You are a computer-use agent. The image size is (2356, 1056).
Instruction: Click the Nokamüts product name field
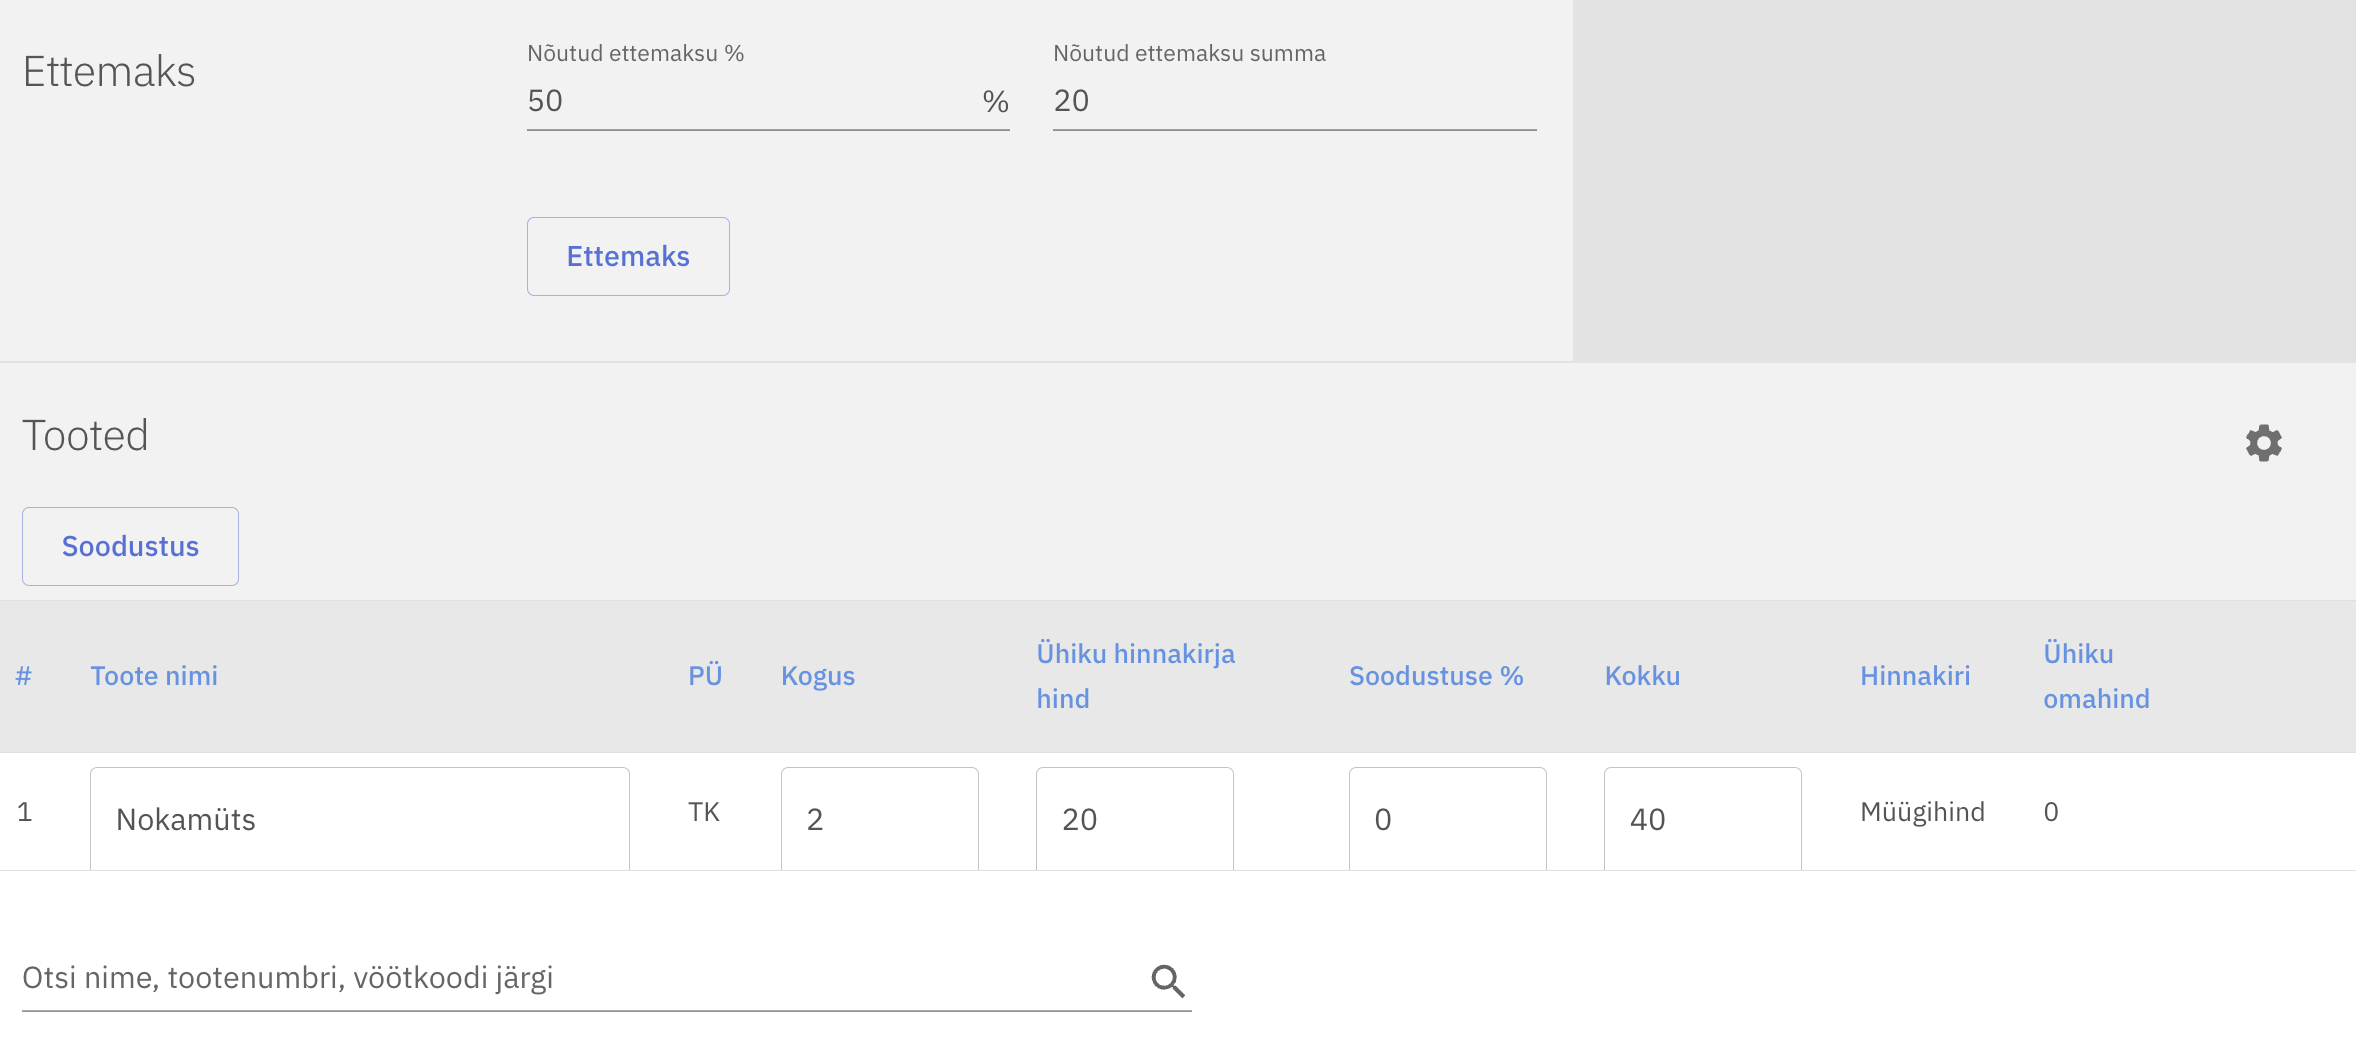(x=359, y=819)
